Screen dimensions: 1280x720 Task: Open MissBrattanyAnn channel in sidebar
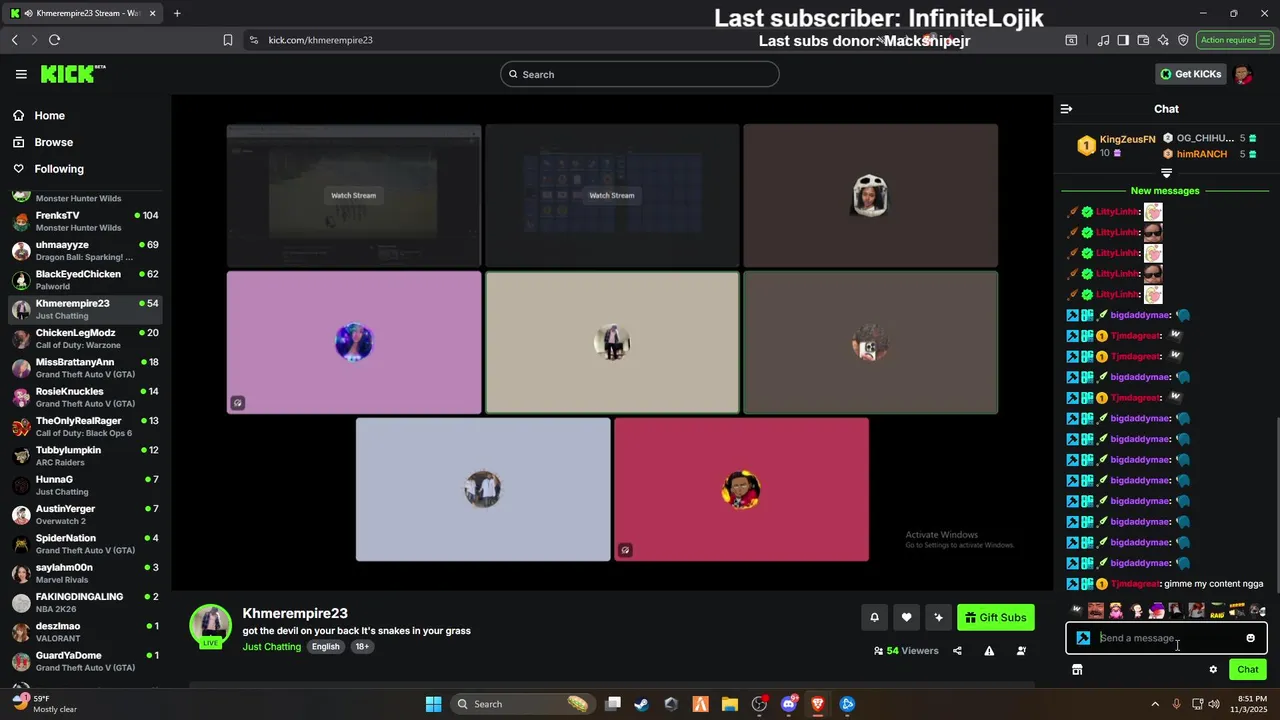click(x=85, y=367)
